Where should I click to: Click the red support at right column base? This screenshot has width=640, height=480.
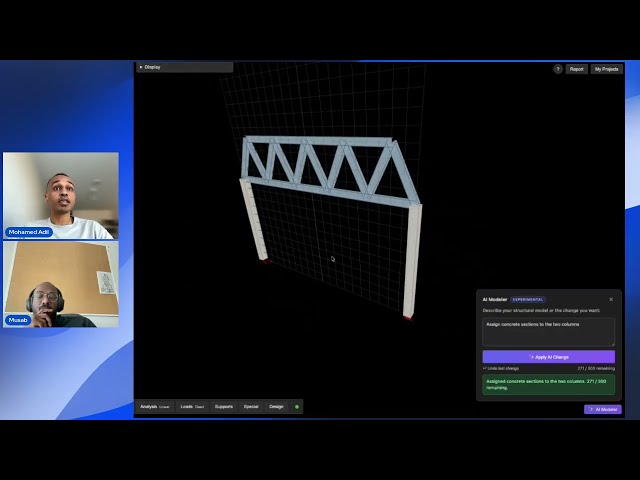click(x=408, y=318)
